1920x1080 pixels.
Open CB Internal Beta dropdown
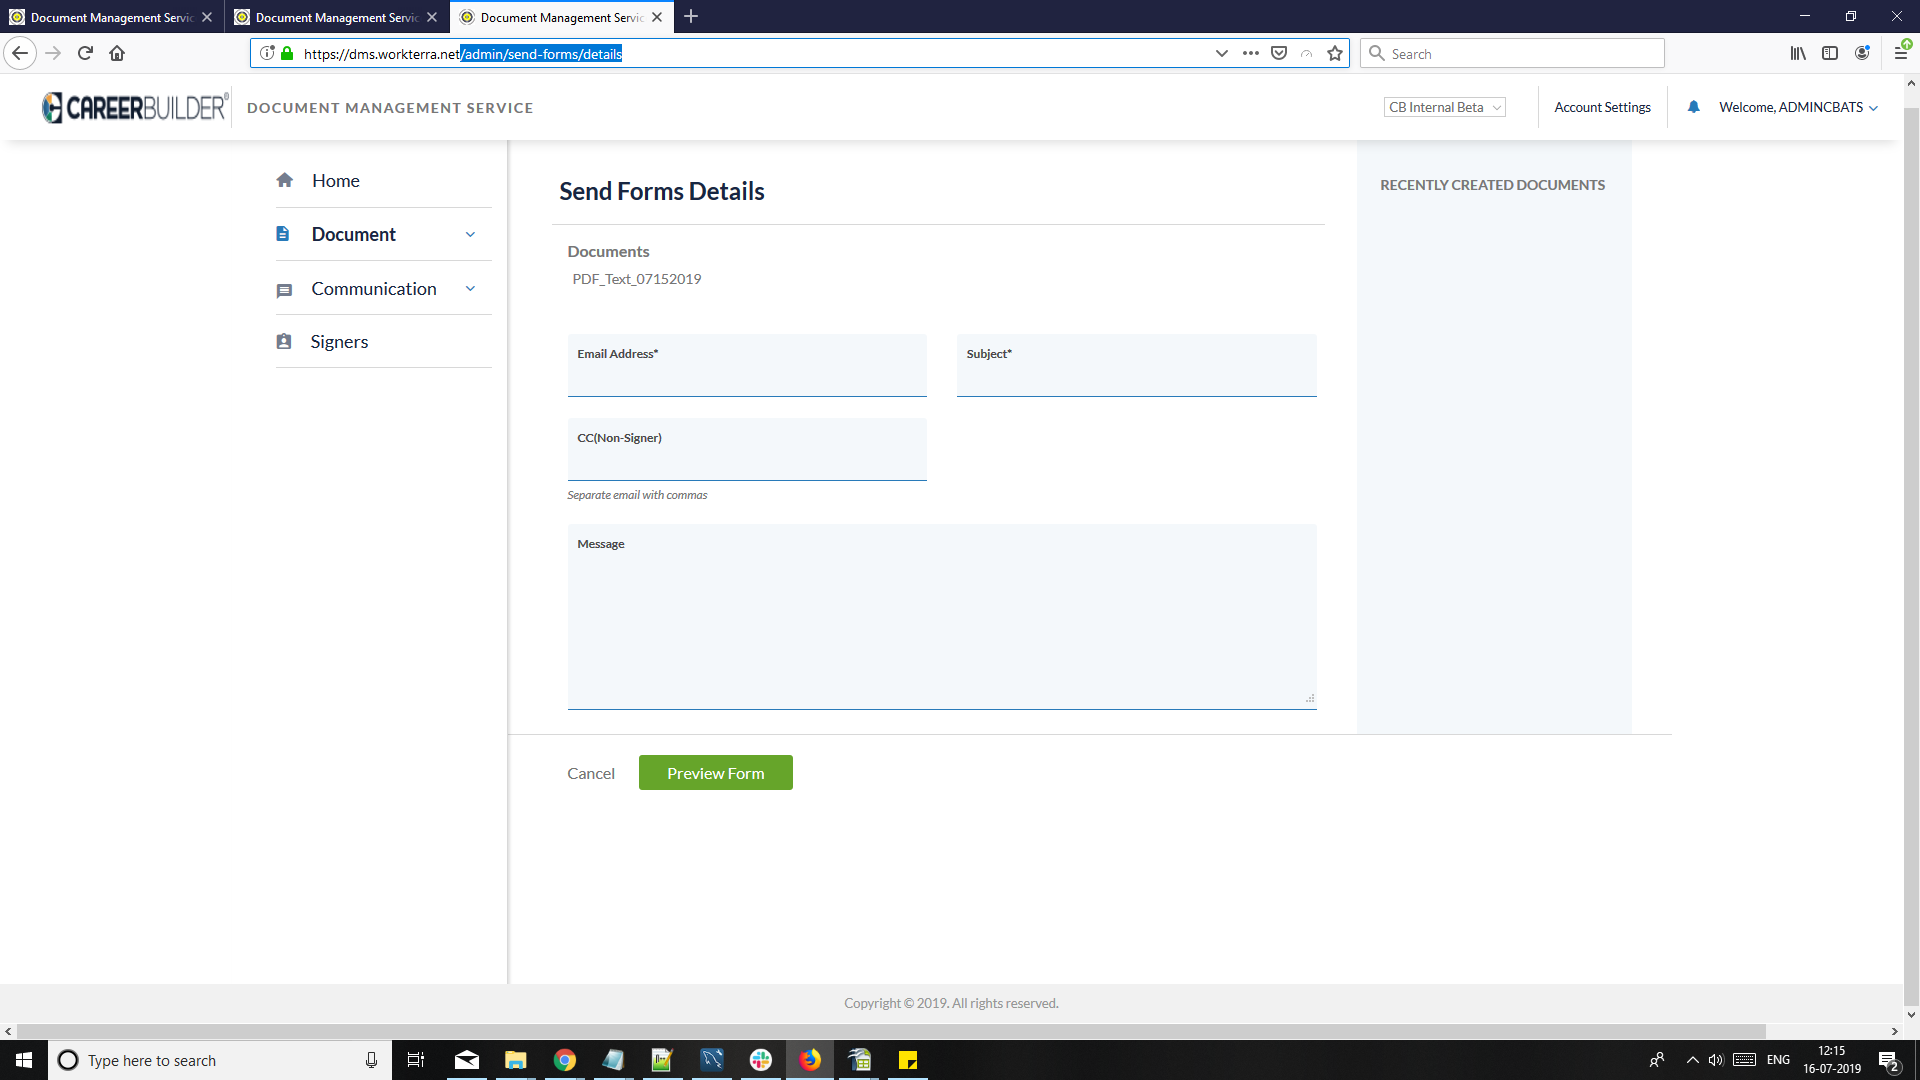click(1445, 107)
